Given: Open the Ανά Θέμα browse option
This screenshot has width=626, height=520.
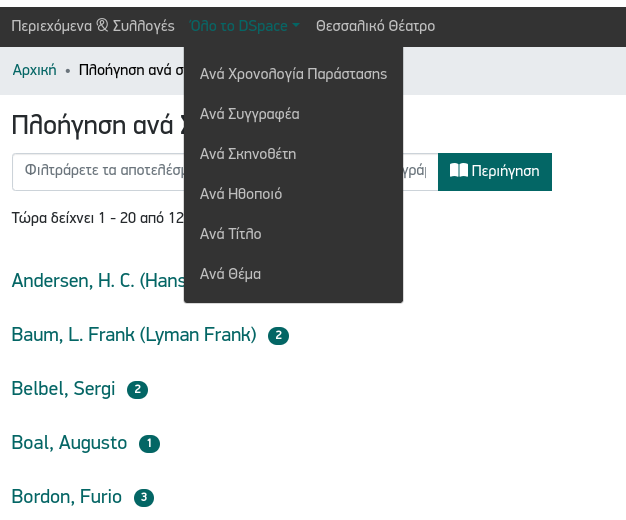Looking at the screenshot, I should (x=231, y=274).
